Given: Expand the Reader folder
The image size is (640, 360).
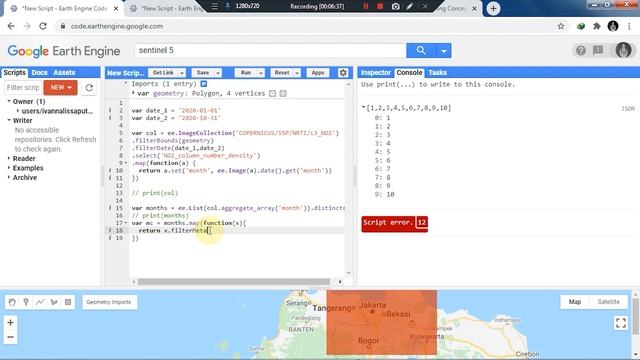Looking at the screenshot, I should (x=9, y=158).
